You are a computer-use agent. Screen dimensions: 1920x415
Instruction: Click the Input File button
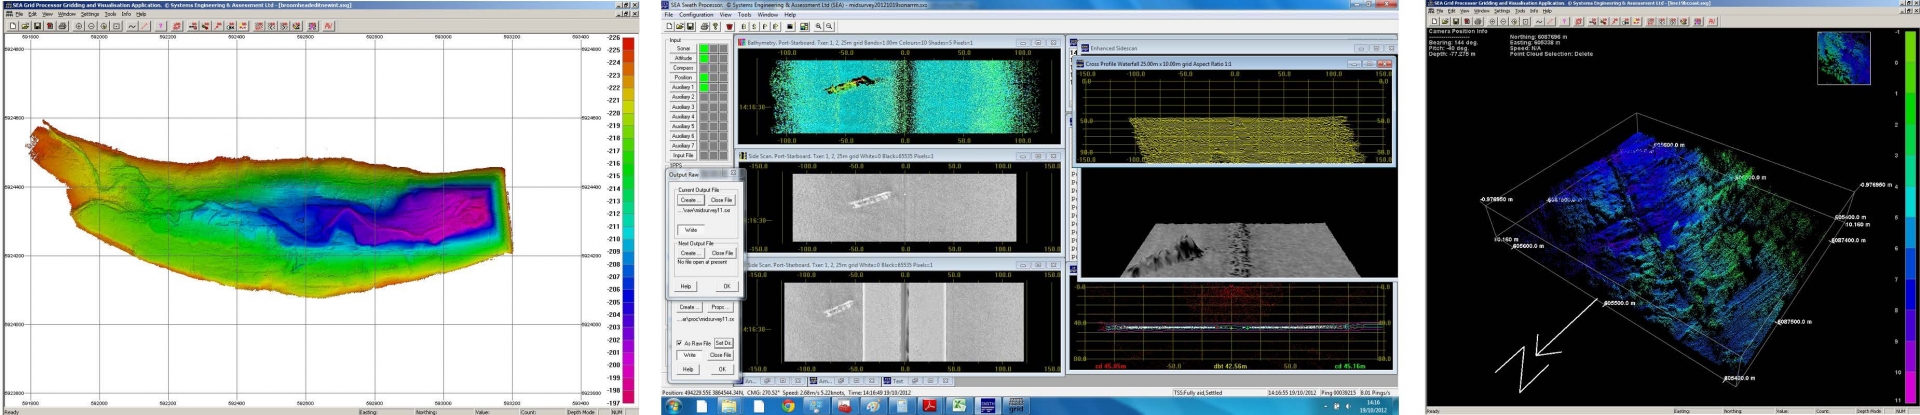coord(682,155)
